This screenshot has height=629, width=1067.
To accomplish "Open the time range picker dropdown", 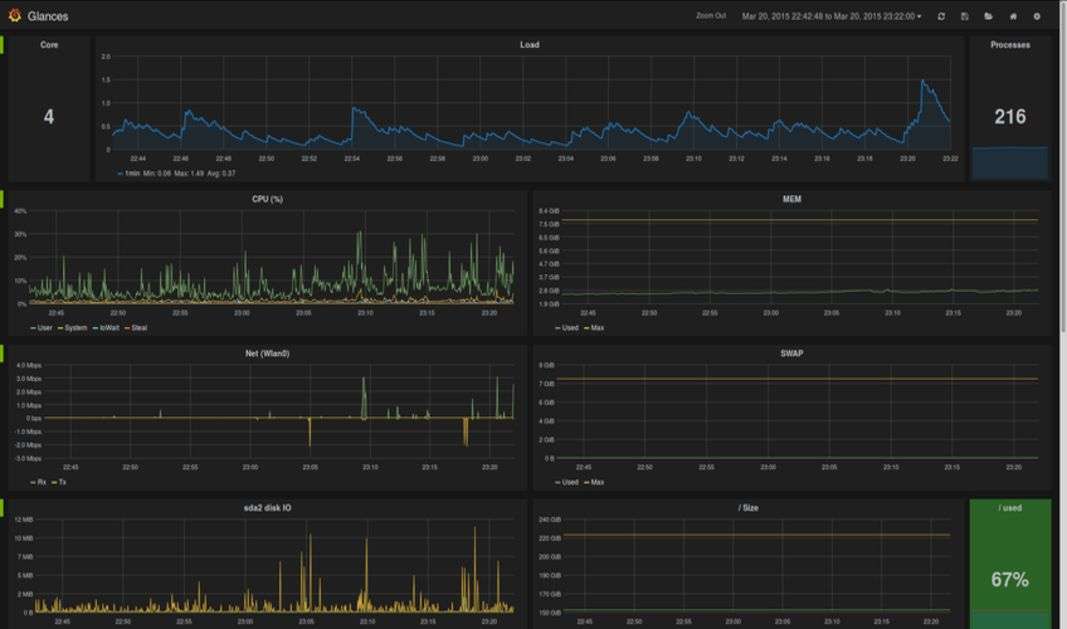I will 831,17.
